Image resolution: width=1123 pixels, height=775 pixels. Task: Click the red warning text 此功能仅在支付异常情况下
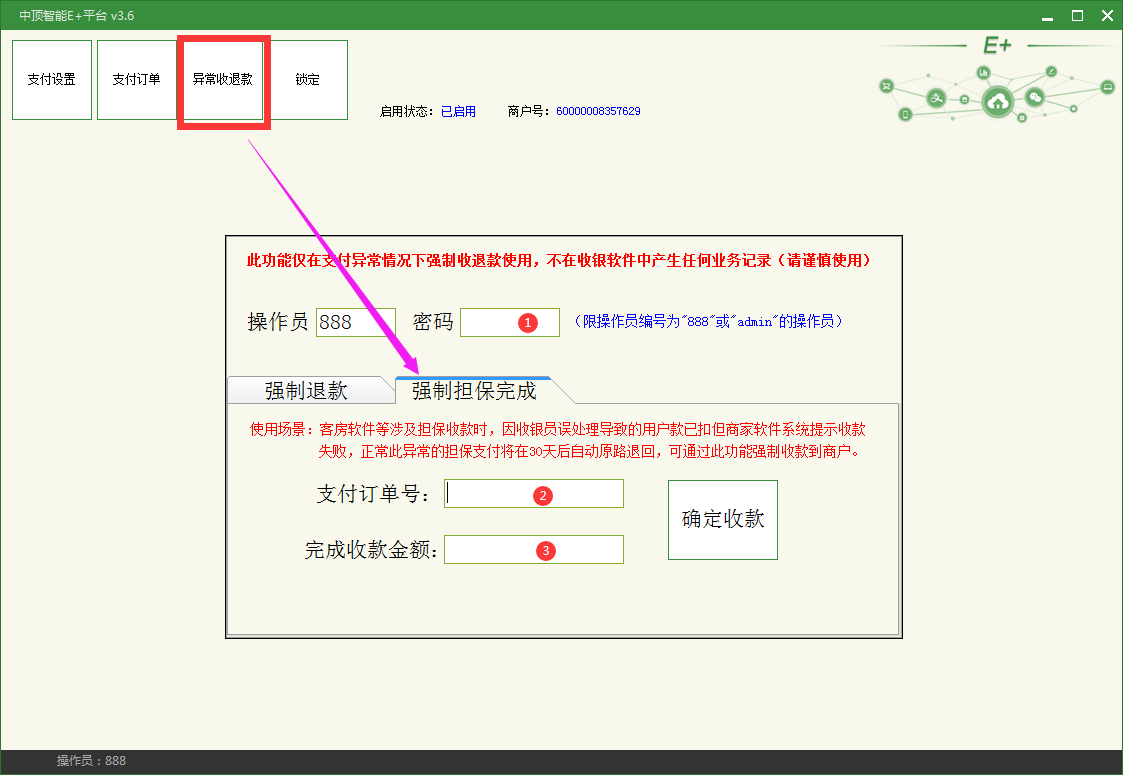point(559,260)
